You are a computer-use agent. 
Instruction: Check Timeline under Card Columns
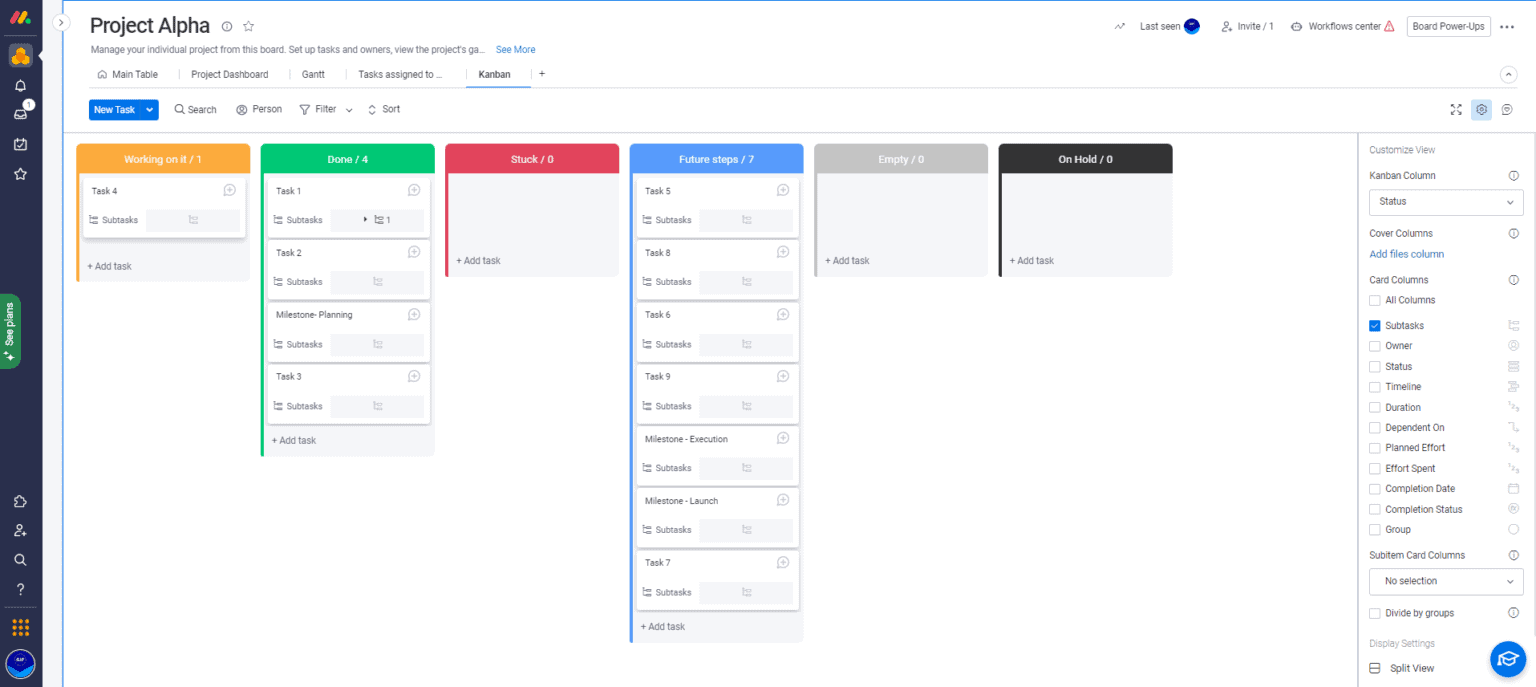tap(1375, 386)
